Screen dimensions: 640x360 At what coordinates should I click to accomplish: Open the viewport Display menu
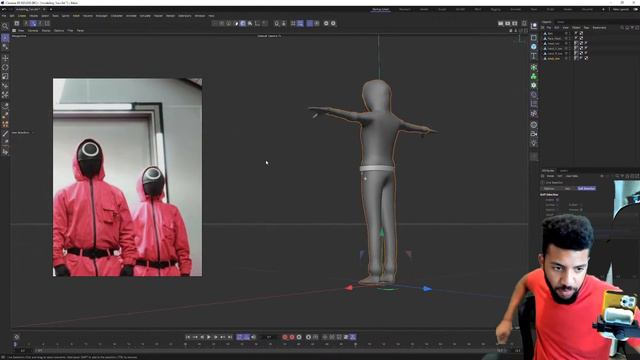[x=46, y=31]
